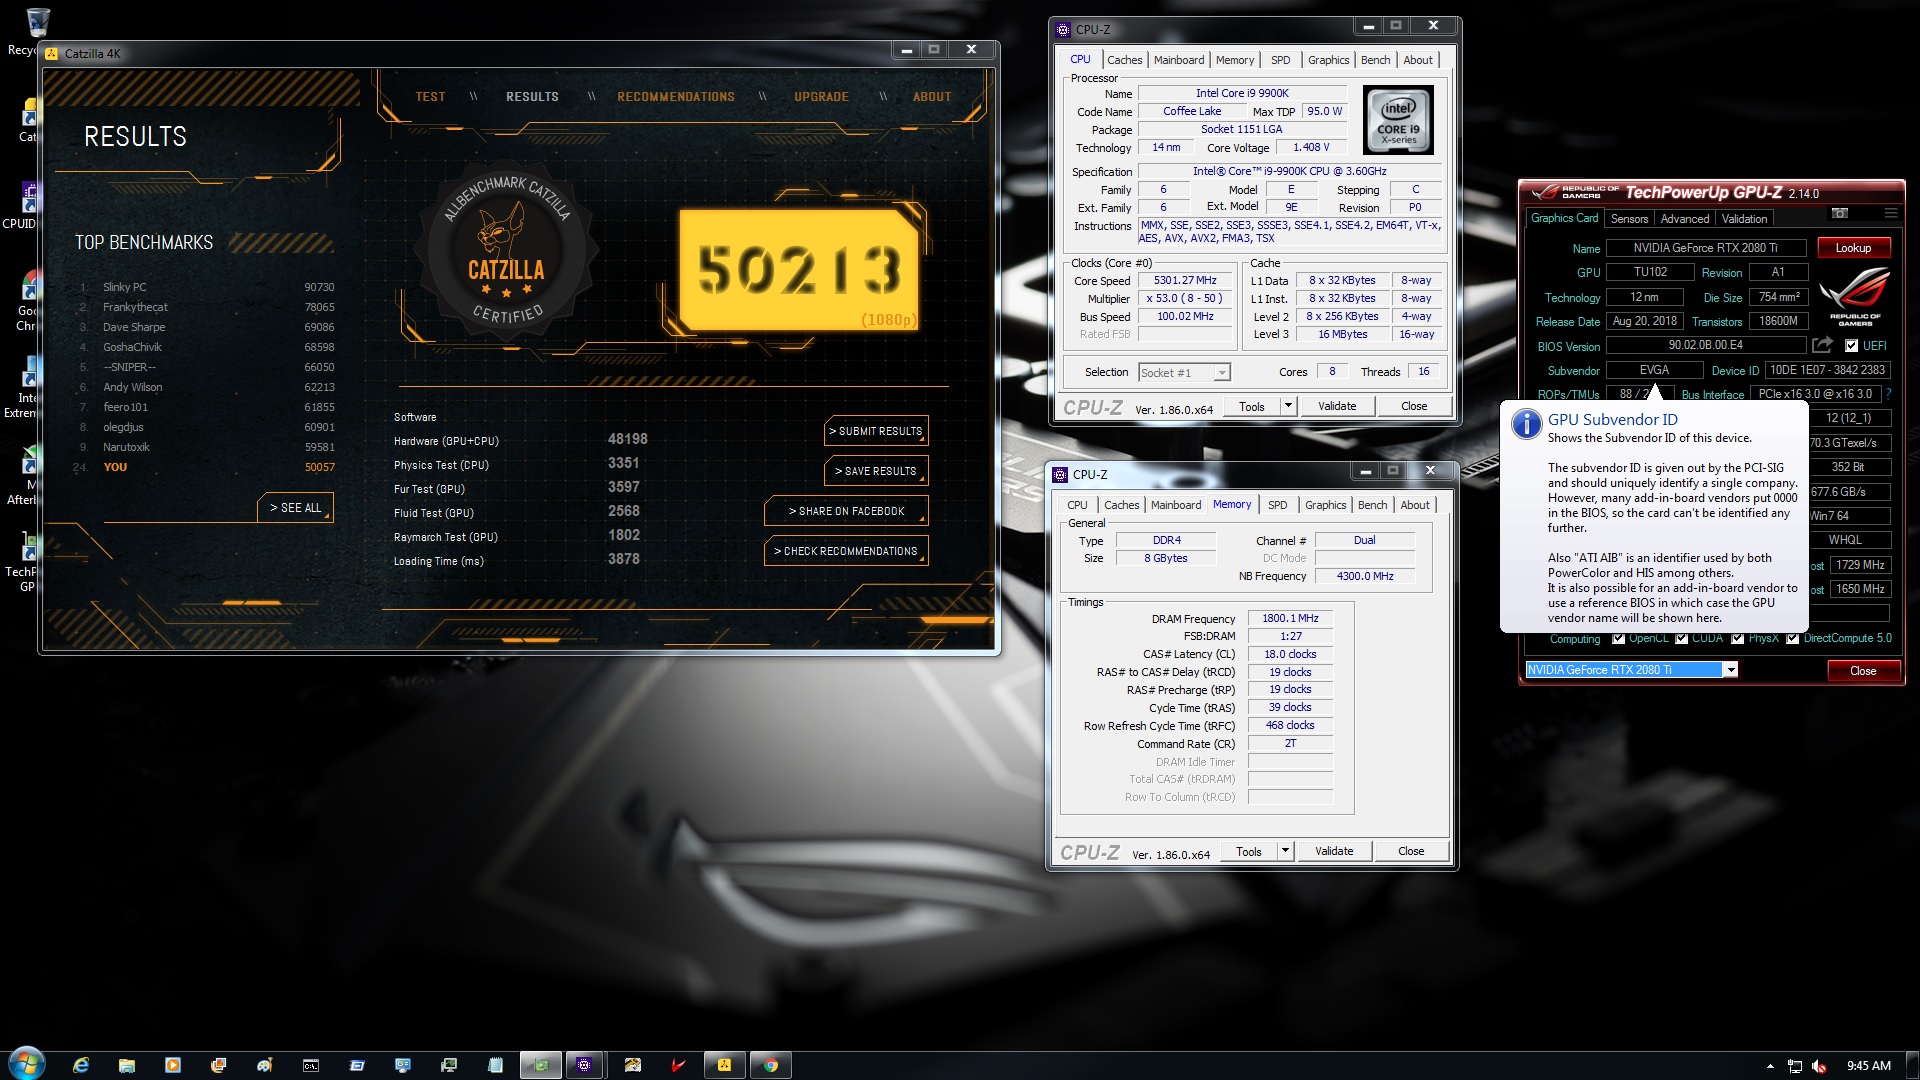Toggle UEFI checkbox in GPU-Z
The image size is (1920, 1080).
(1852, 346)
